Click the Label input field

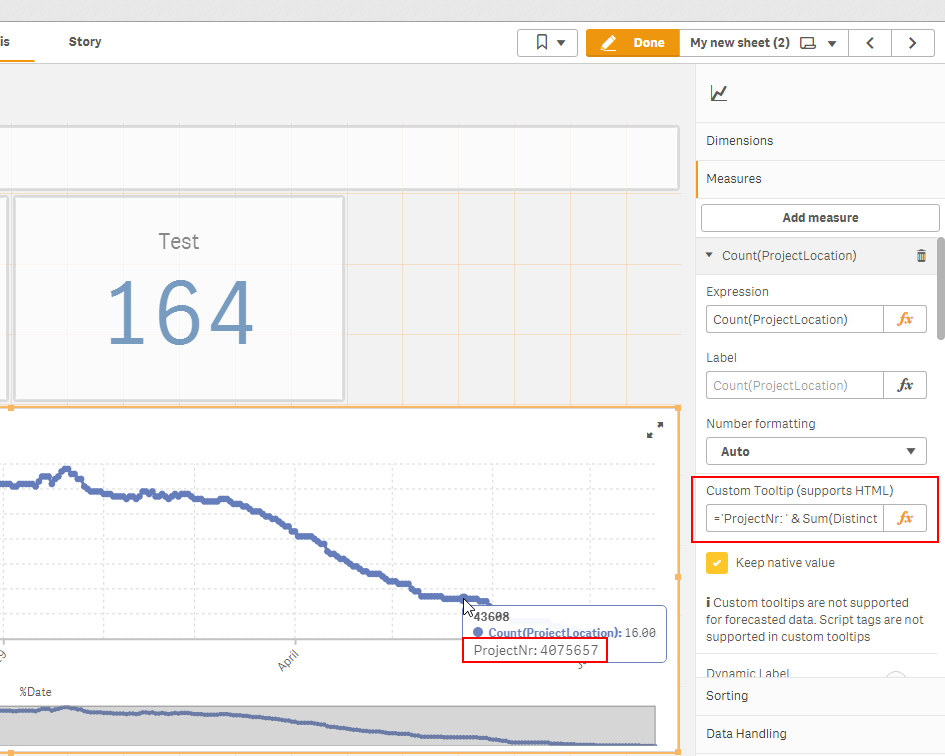pos(794,385)
